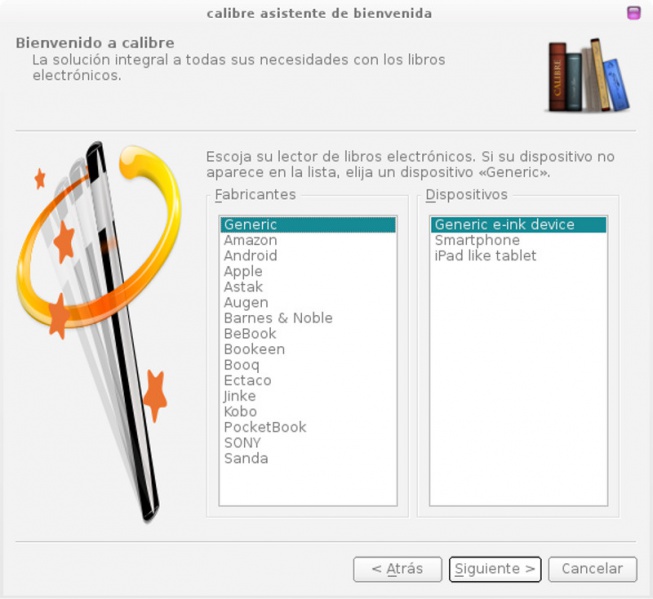Select Generic in the Fabricantes list
Image resolution: width=653 pixels, height=599 pixels.
tap(308, 225)
